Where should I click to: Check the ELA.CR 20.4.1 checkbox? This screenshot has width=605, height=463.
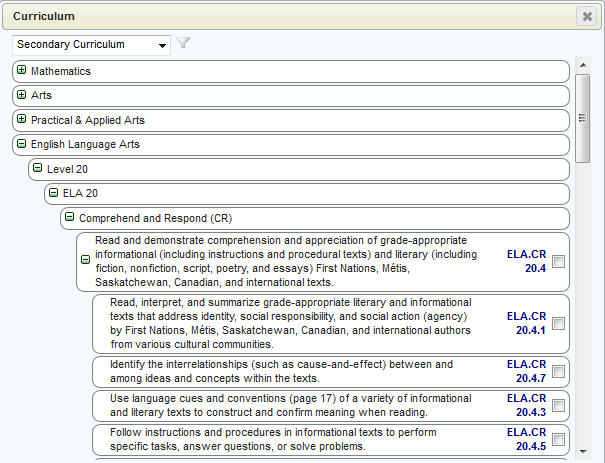(x=558, y=323)
